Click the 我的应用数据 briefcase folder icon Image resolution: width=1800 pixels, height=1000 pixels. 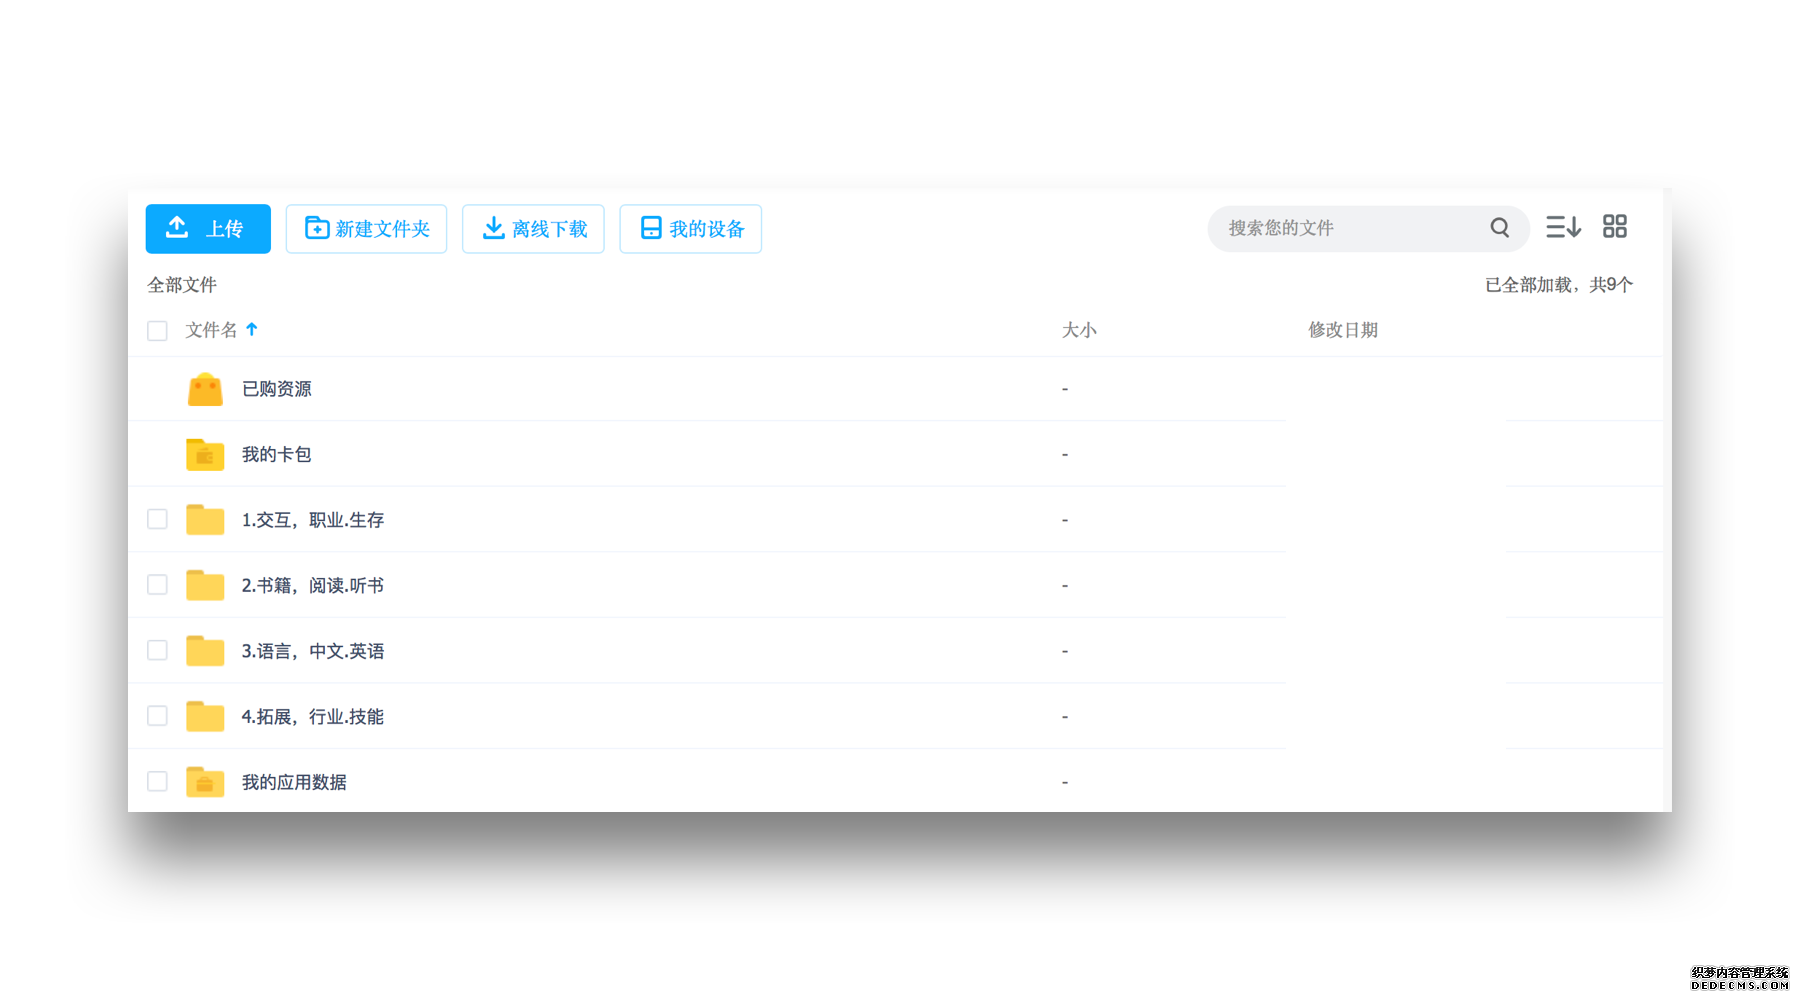tap(205, 782)
